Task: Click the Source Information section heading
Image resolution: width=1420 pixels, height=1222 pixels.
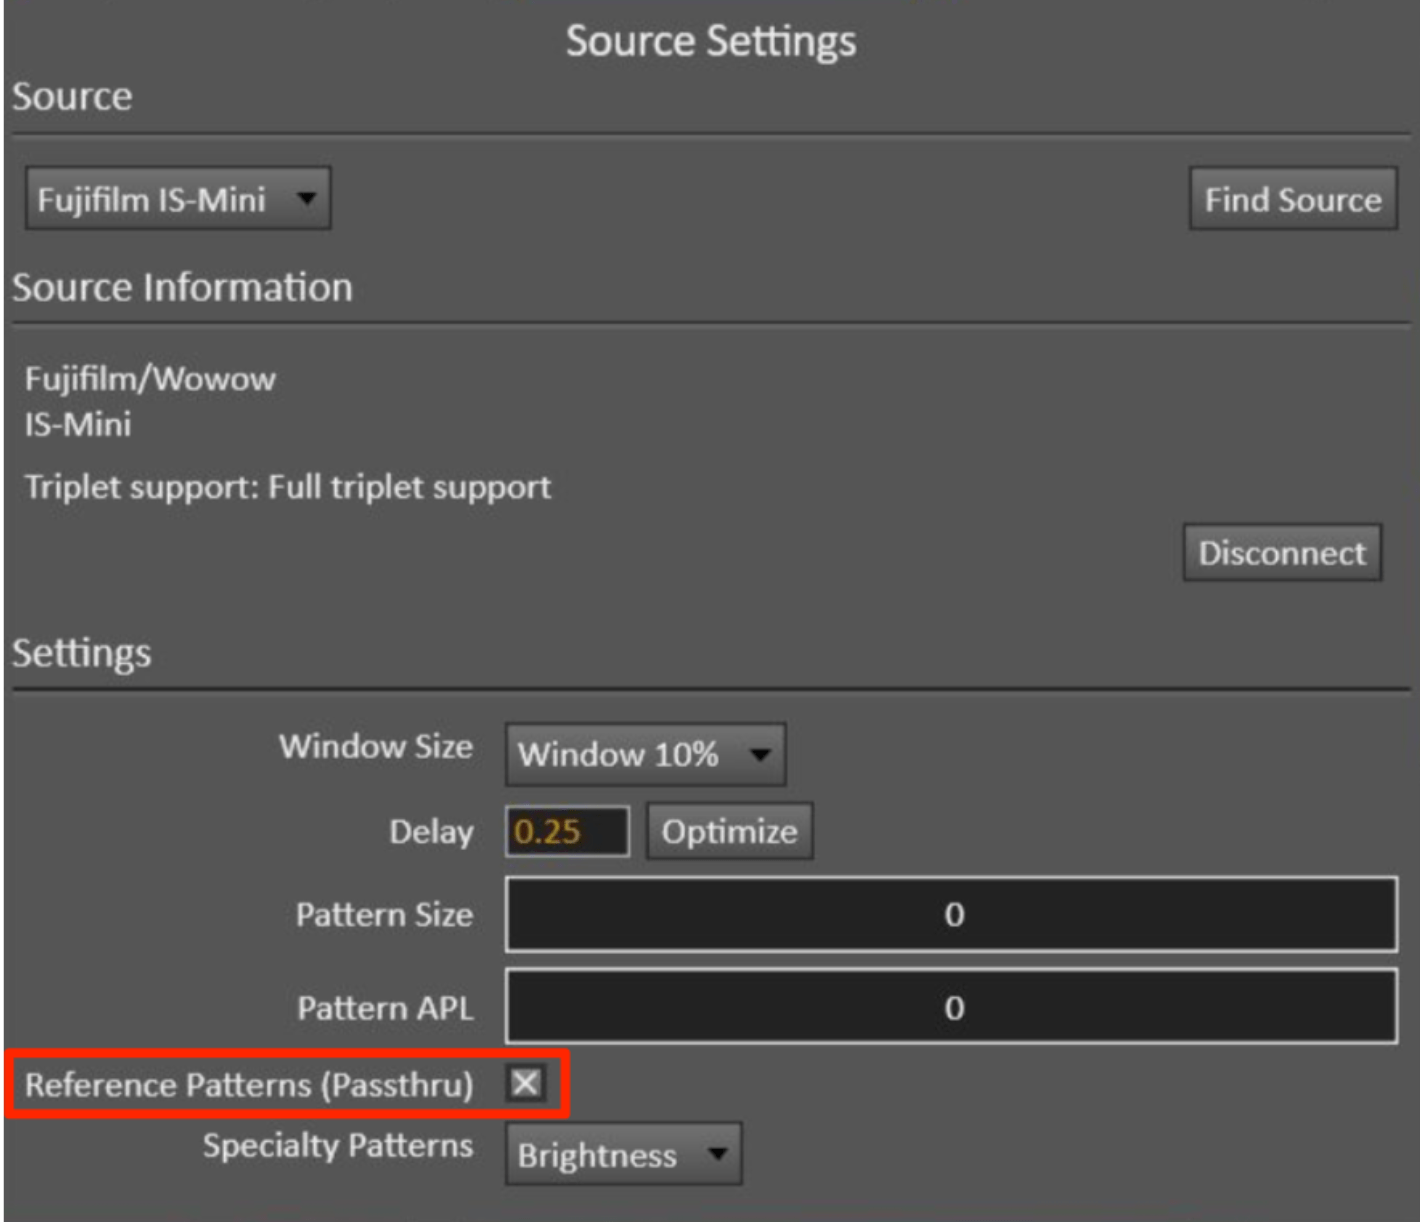Action: (182, 287)
